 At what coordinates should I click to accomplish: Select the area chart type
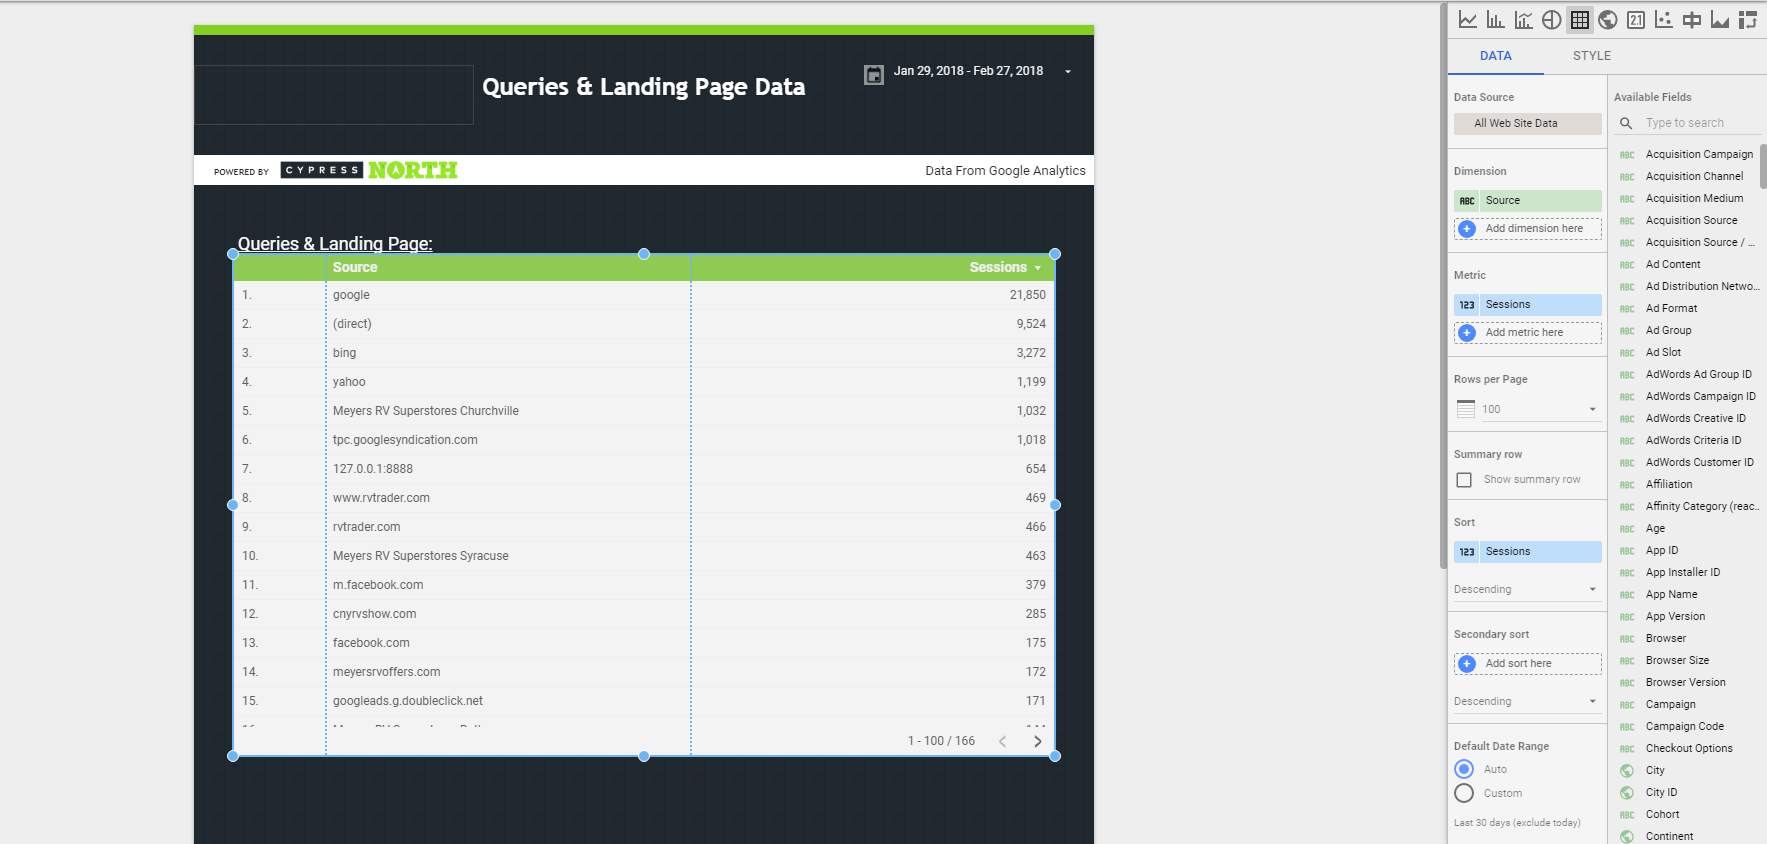pos(1720,19)
